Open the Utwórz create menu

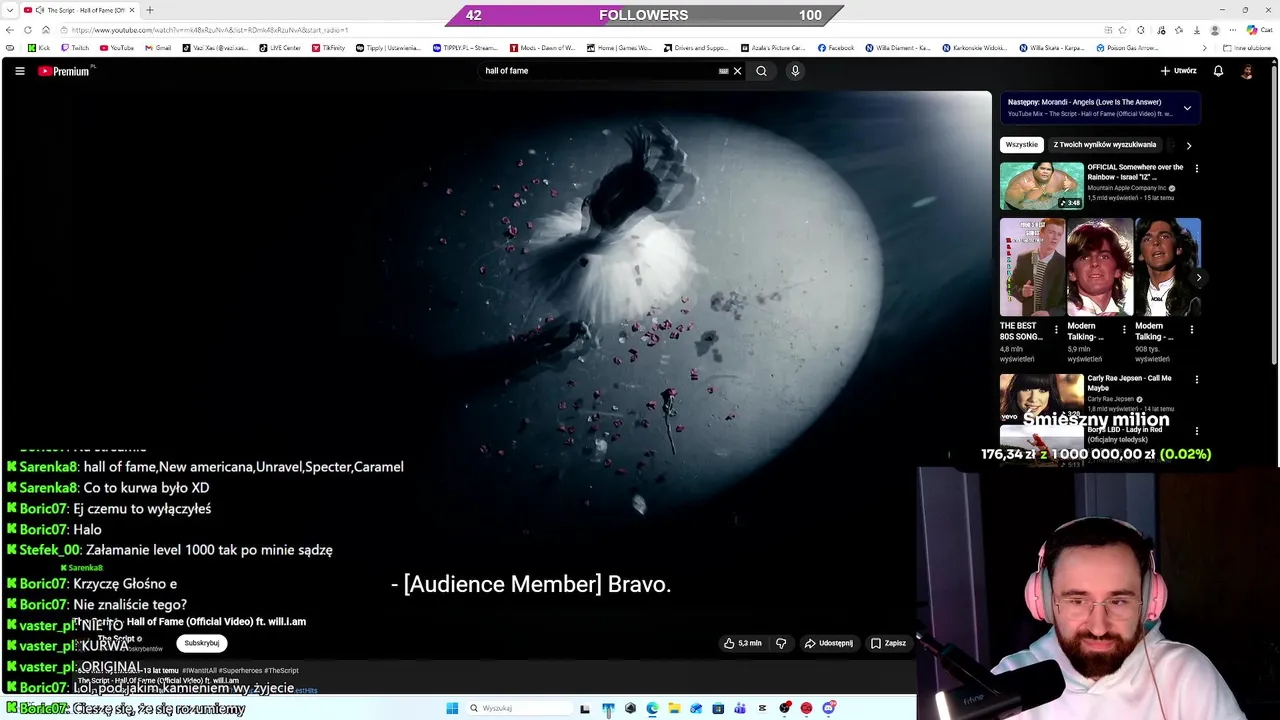coord(1178,71)
